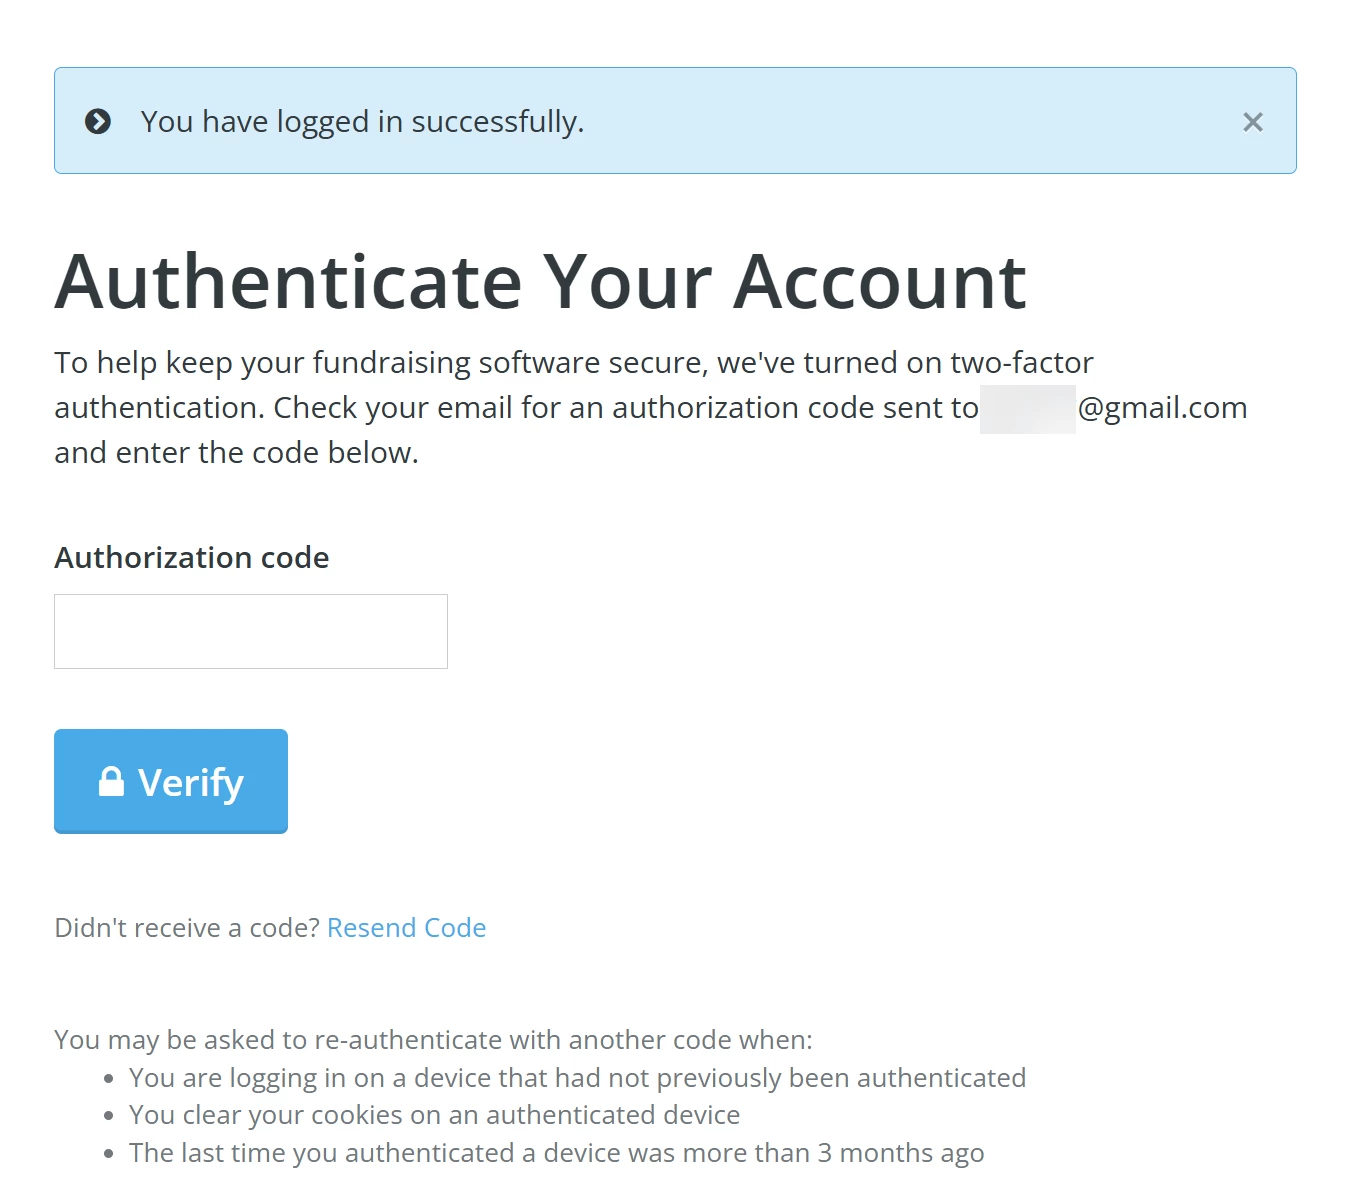Close the 'You have logged in successfully' alert
The height and width of the screenshot is (1190, 1355).
pos(1253,121)
